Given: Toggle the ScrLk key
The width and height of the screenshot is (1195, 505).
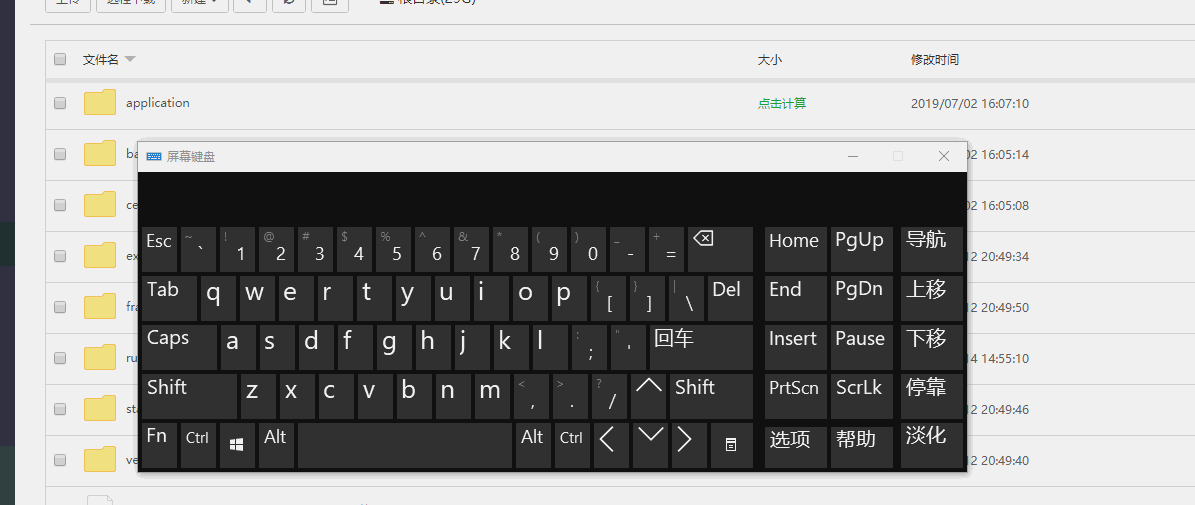Looking at the screenshot, I should 861,396.
